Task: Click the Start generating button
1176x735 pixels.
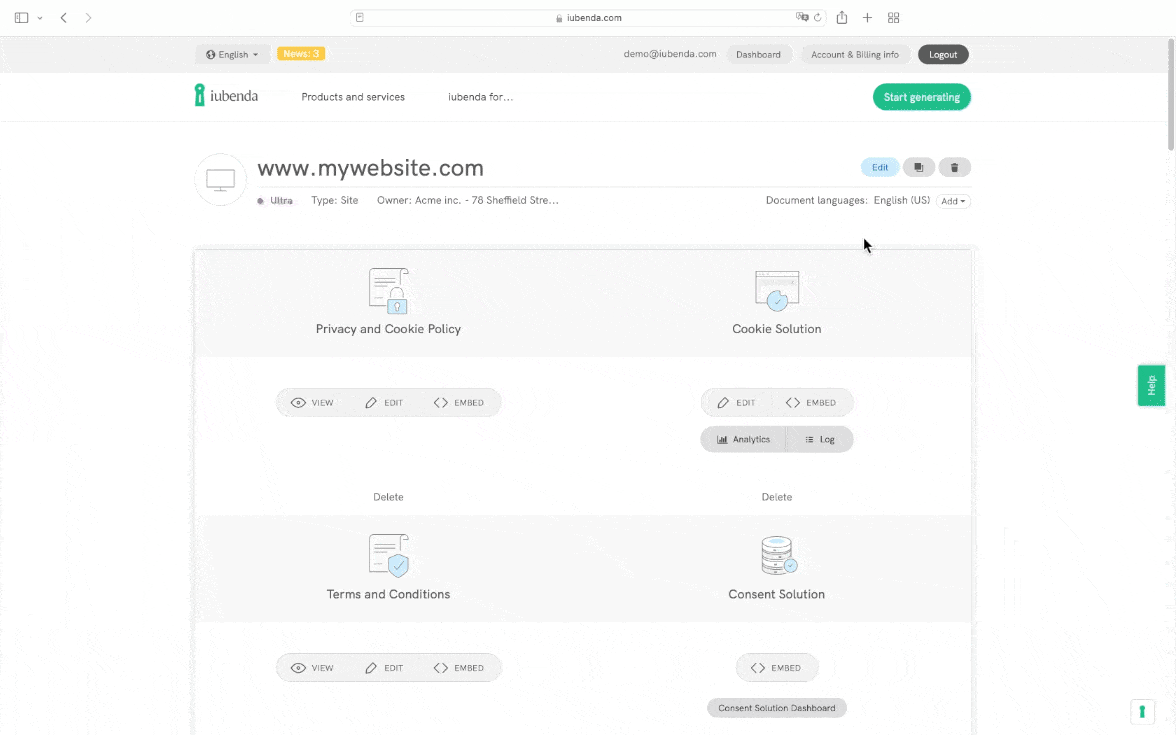Action: [x=921, y=97]
